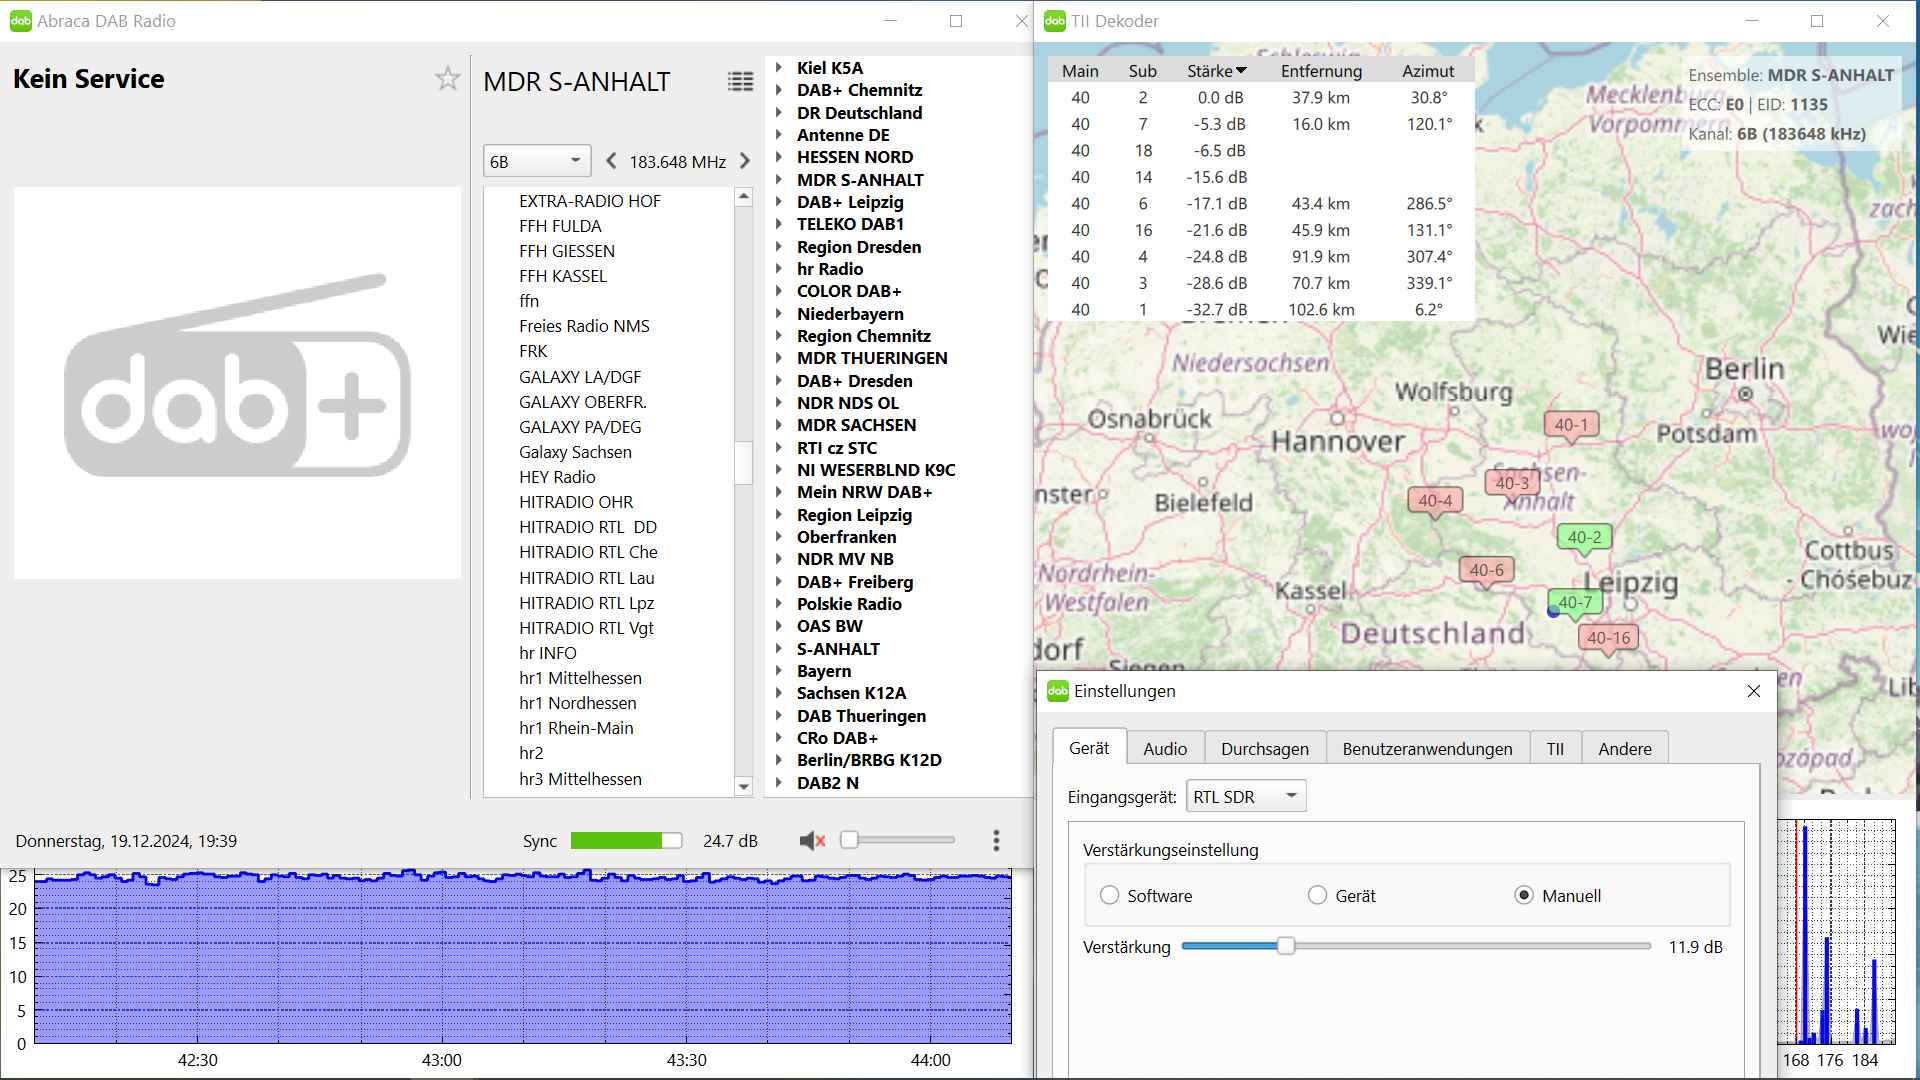Step to previous channel frequency arrow
The height and width of the screenshot is (1080, 1920).
click(x=611, y=161)
